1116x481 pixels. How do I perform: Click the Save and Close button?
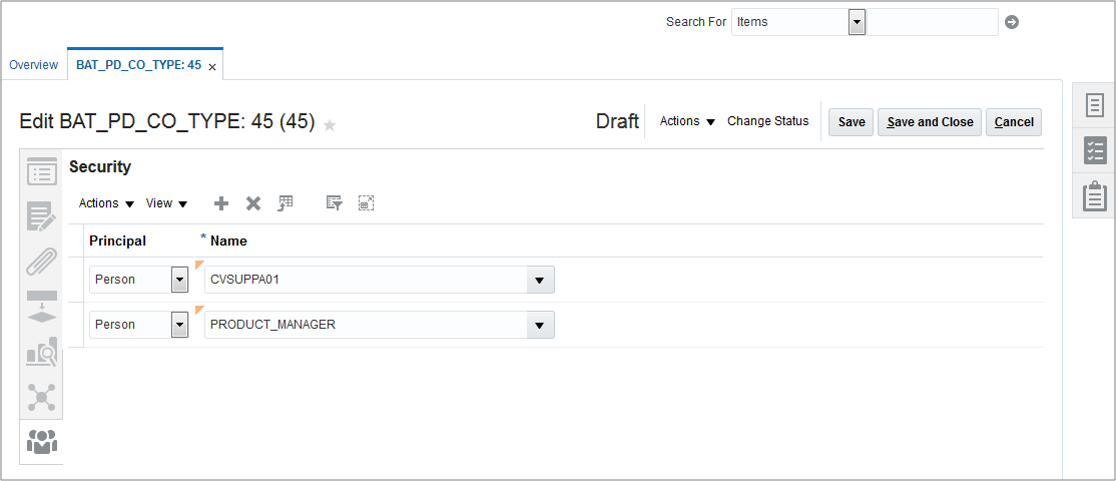pyautogui.click(x=930, y=122)
